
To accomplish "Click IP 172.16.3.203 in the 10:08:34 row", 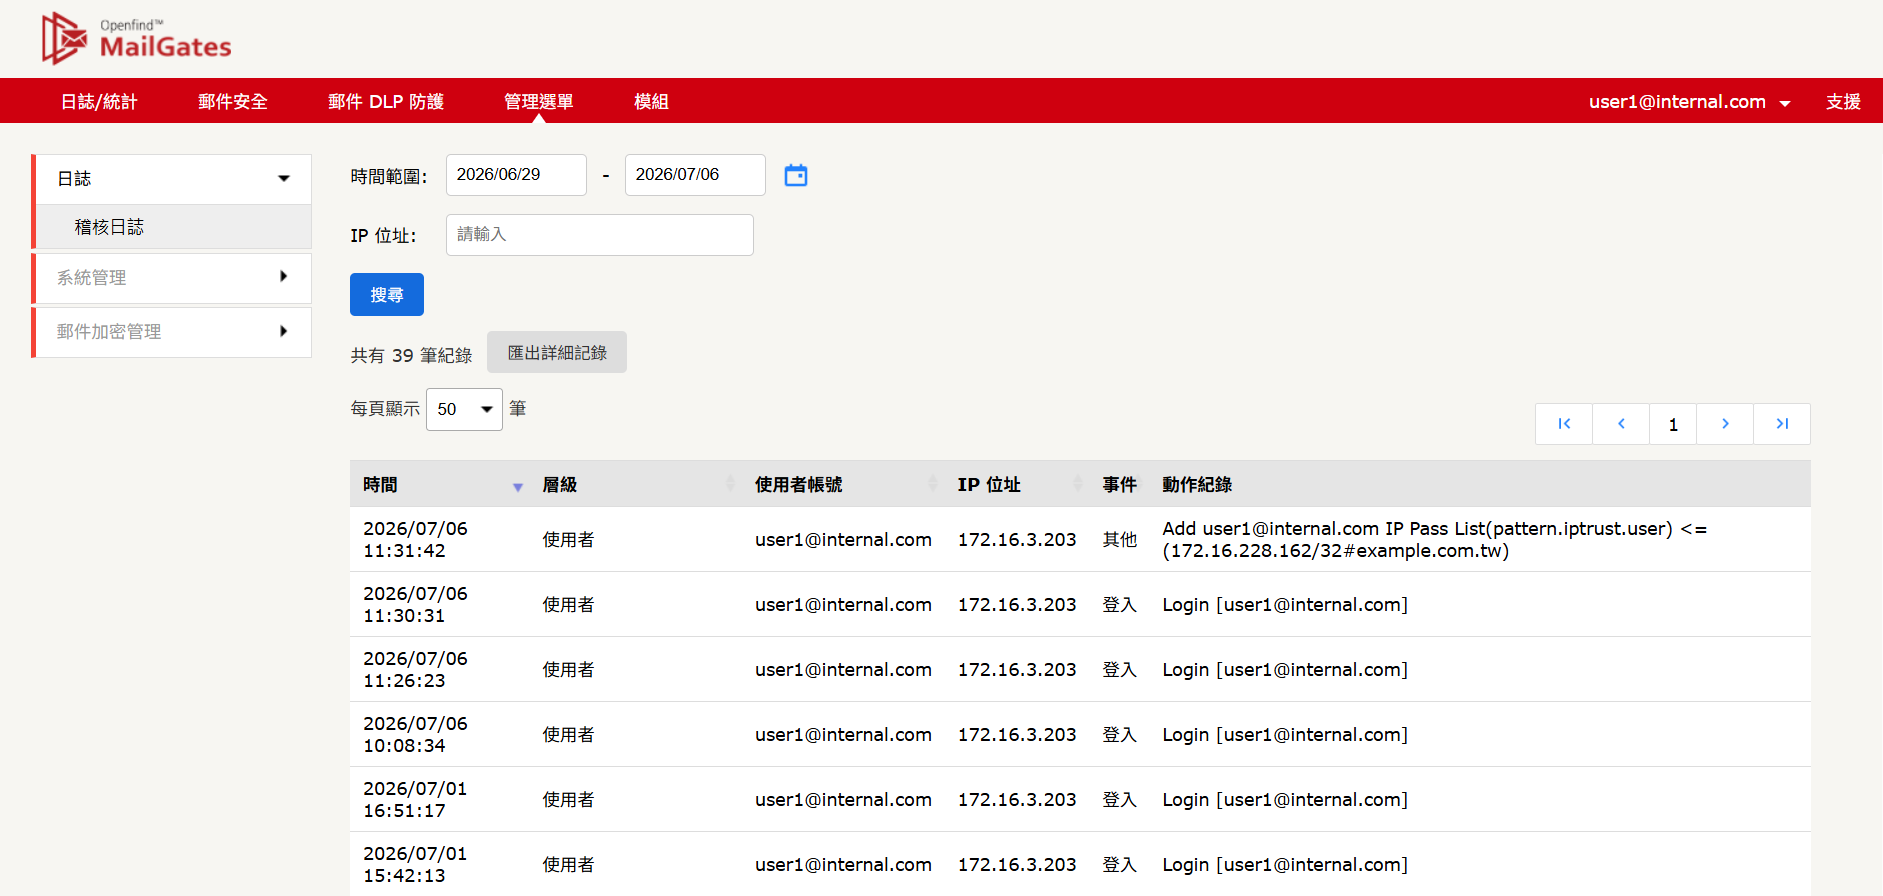I will coord(1017,735).
